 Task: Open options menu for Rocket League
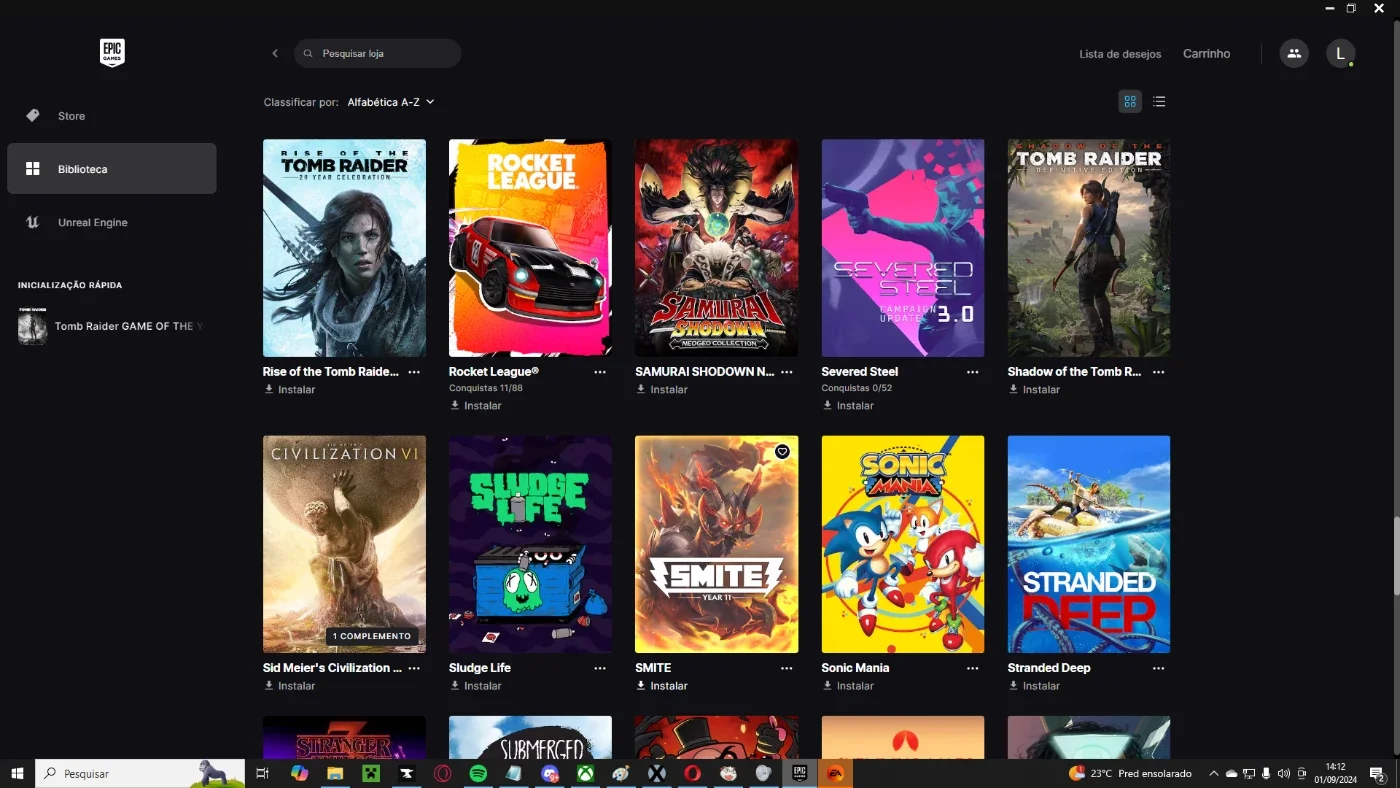600,372
